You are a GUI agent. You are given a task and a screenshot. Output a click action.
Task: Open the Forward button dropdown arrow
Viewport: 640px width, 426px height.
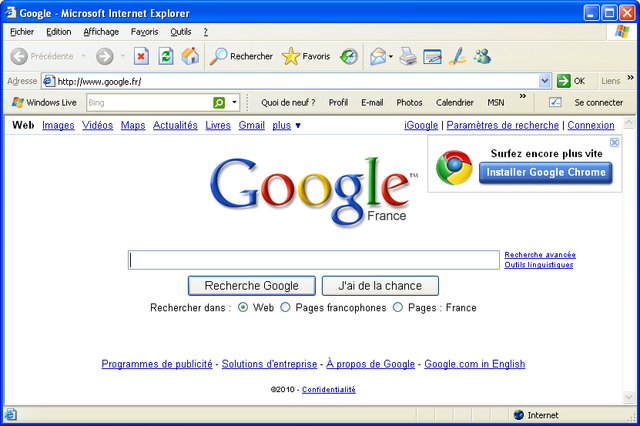click(122, 56)
